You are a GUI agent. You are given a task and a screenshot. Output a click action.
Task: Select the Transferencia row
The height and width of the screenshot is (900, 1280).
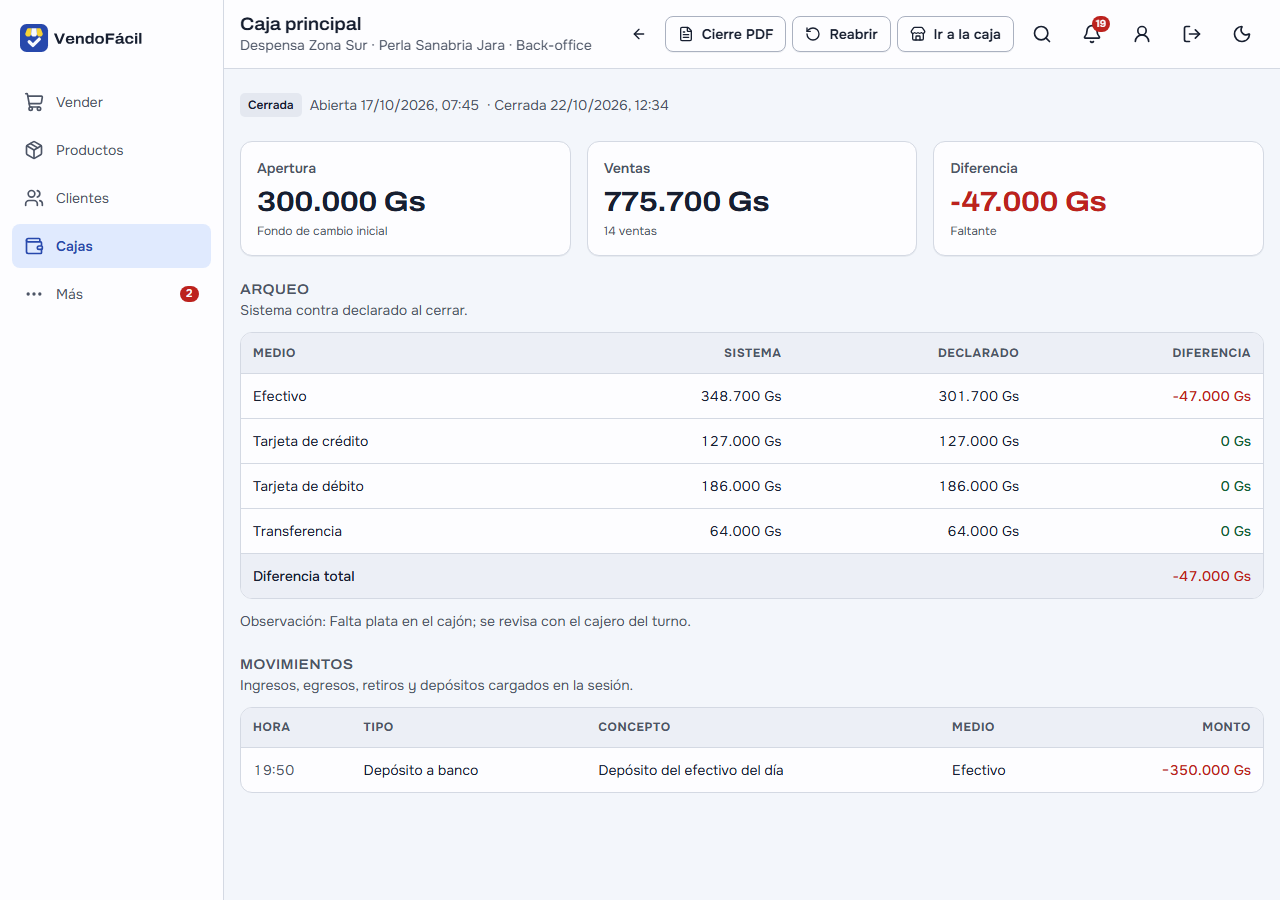tap(752, 531)
